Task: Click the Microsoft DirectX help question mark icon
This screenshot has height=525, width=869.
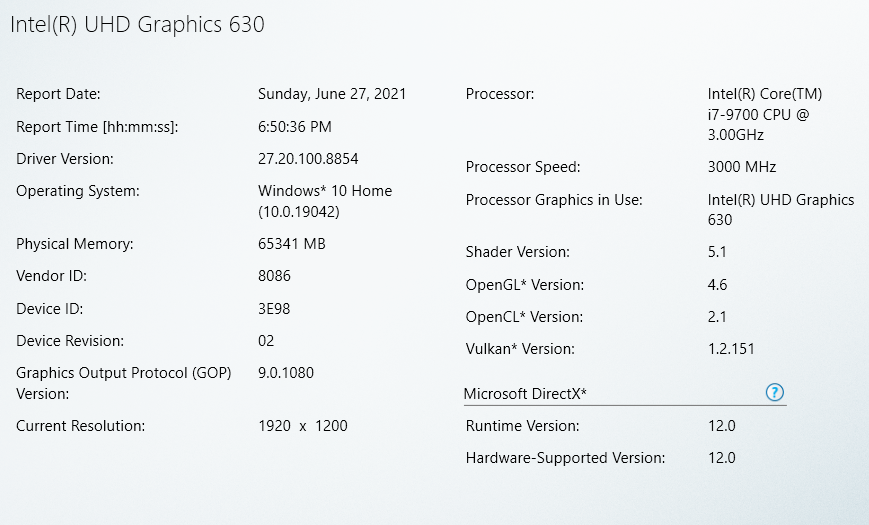Action: pyautogui.click(x=774, y=393)
